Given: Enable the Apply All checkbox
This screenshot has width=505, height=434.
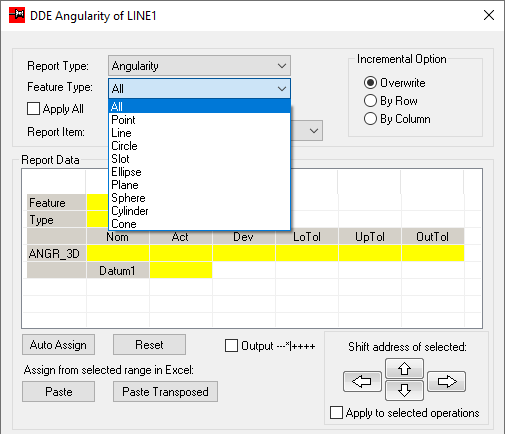Looking at the screenshot, I should tap(33, 109).
